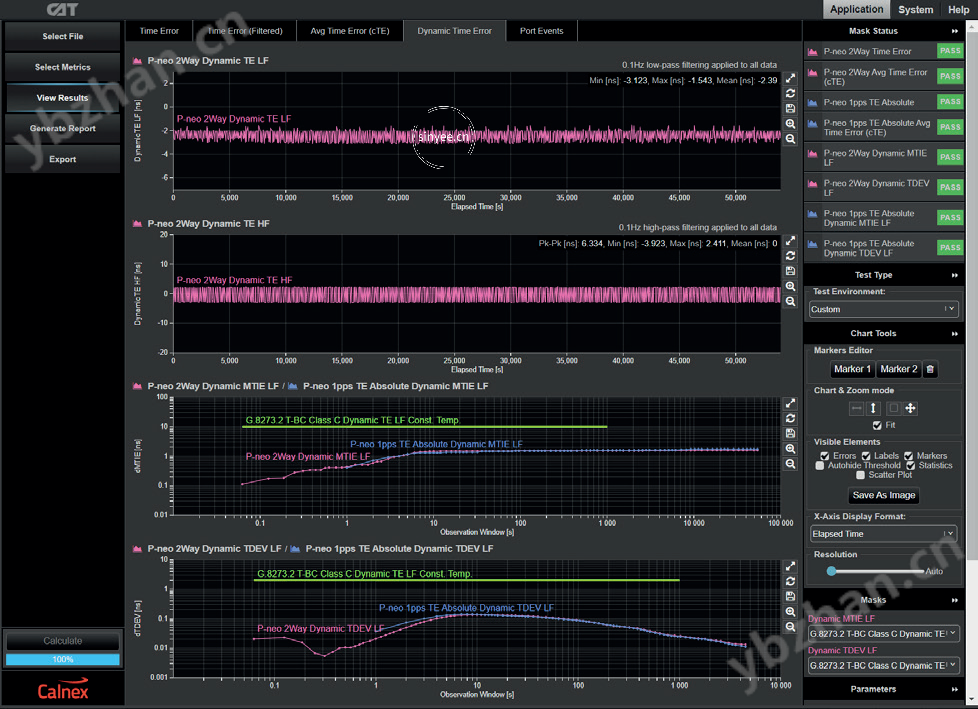Uncheck the Markers visible element
978x709 pixels.
pos(908,456)
